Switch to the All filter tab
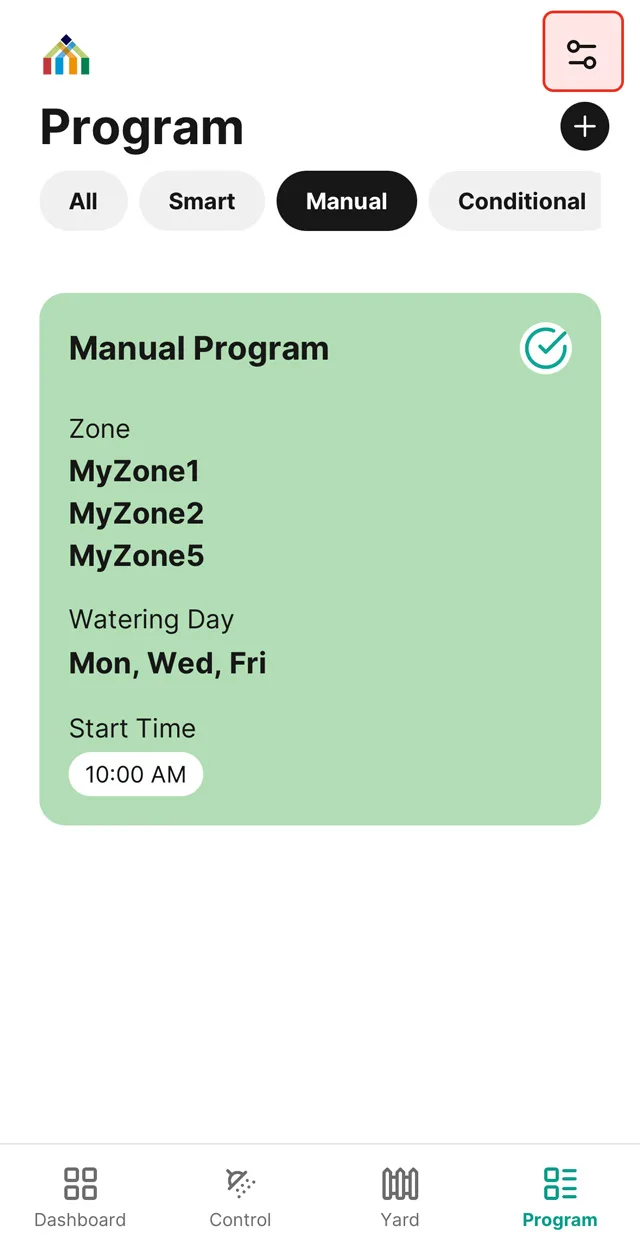The width and height of the screenshot is (640, 1254). (x=83, y=201)
